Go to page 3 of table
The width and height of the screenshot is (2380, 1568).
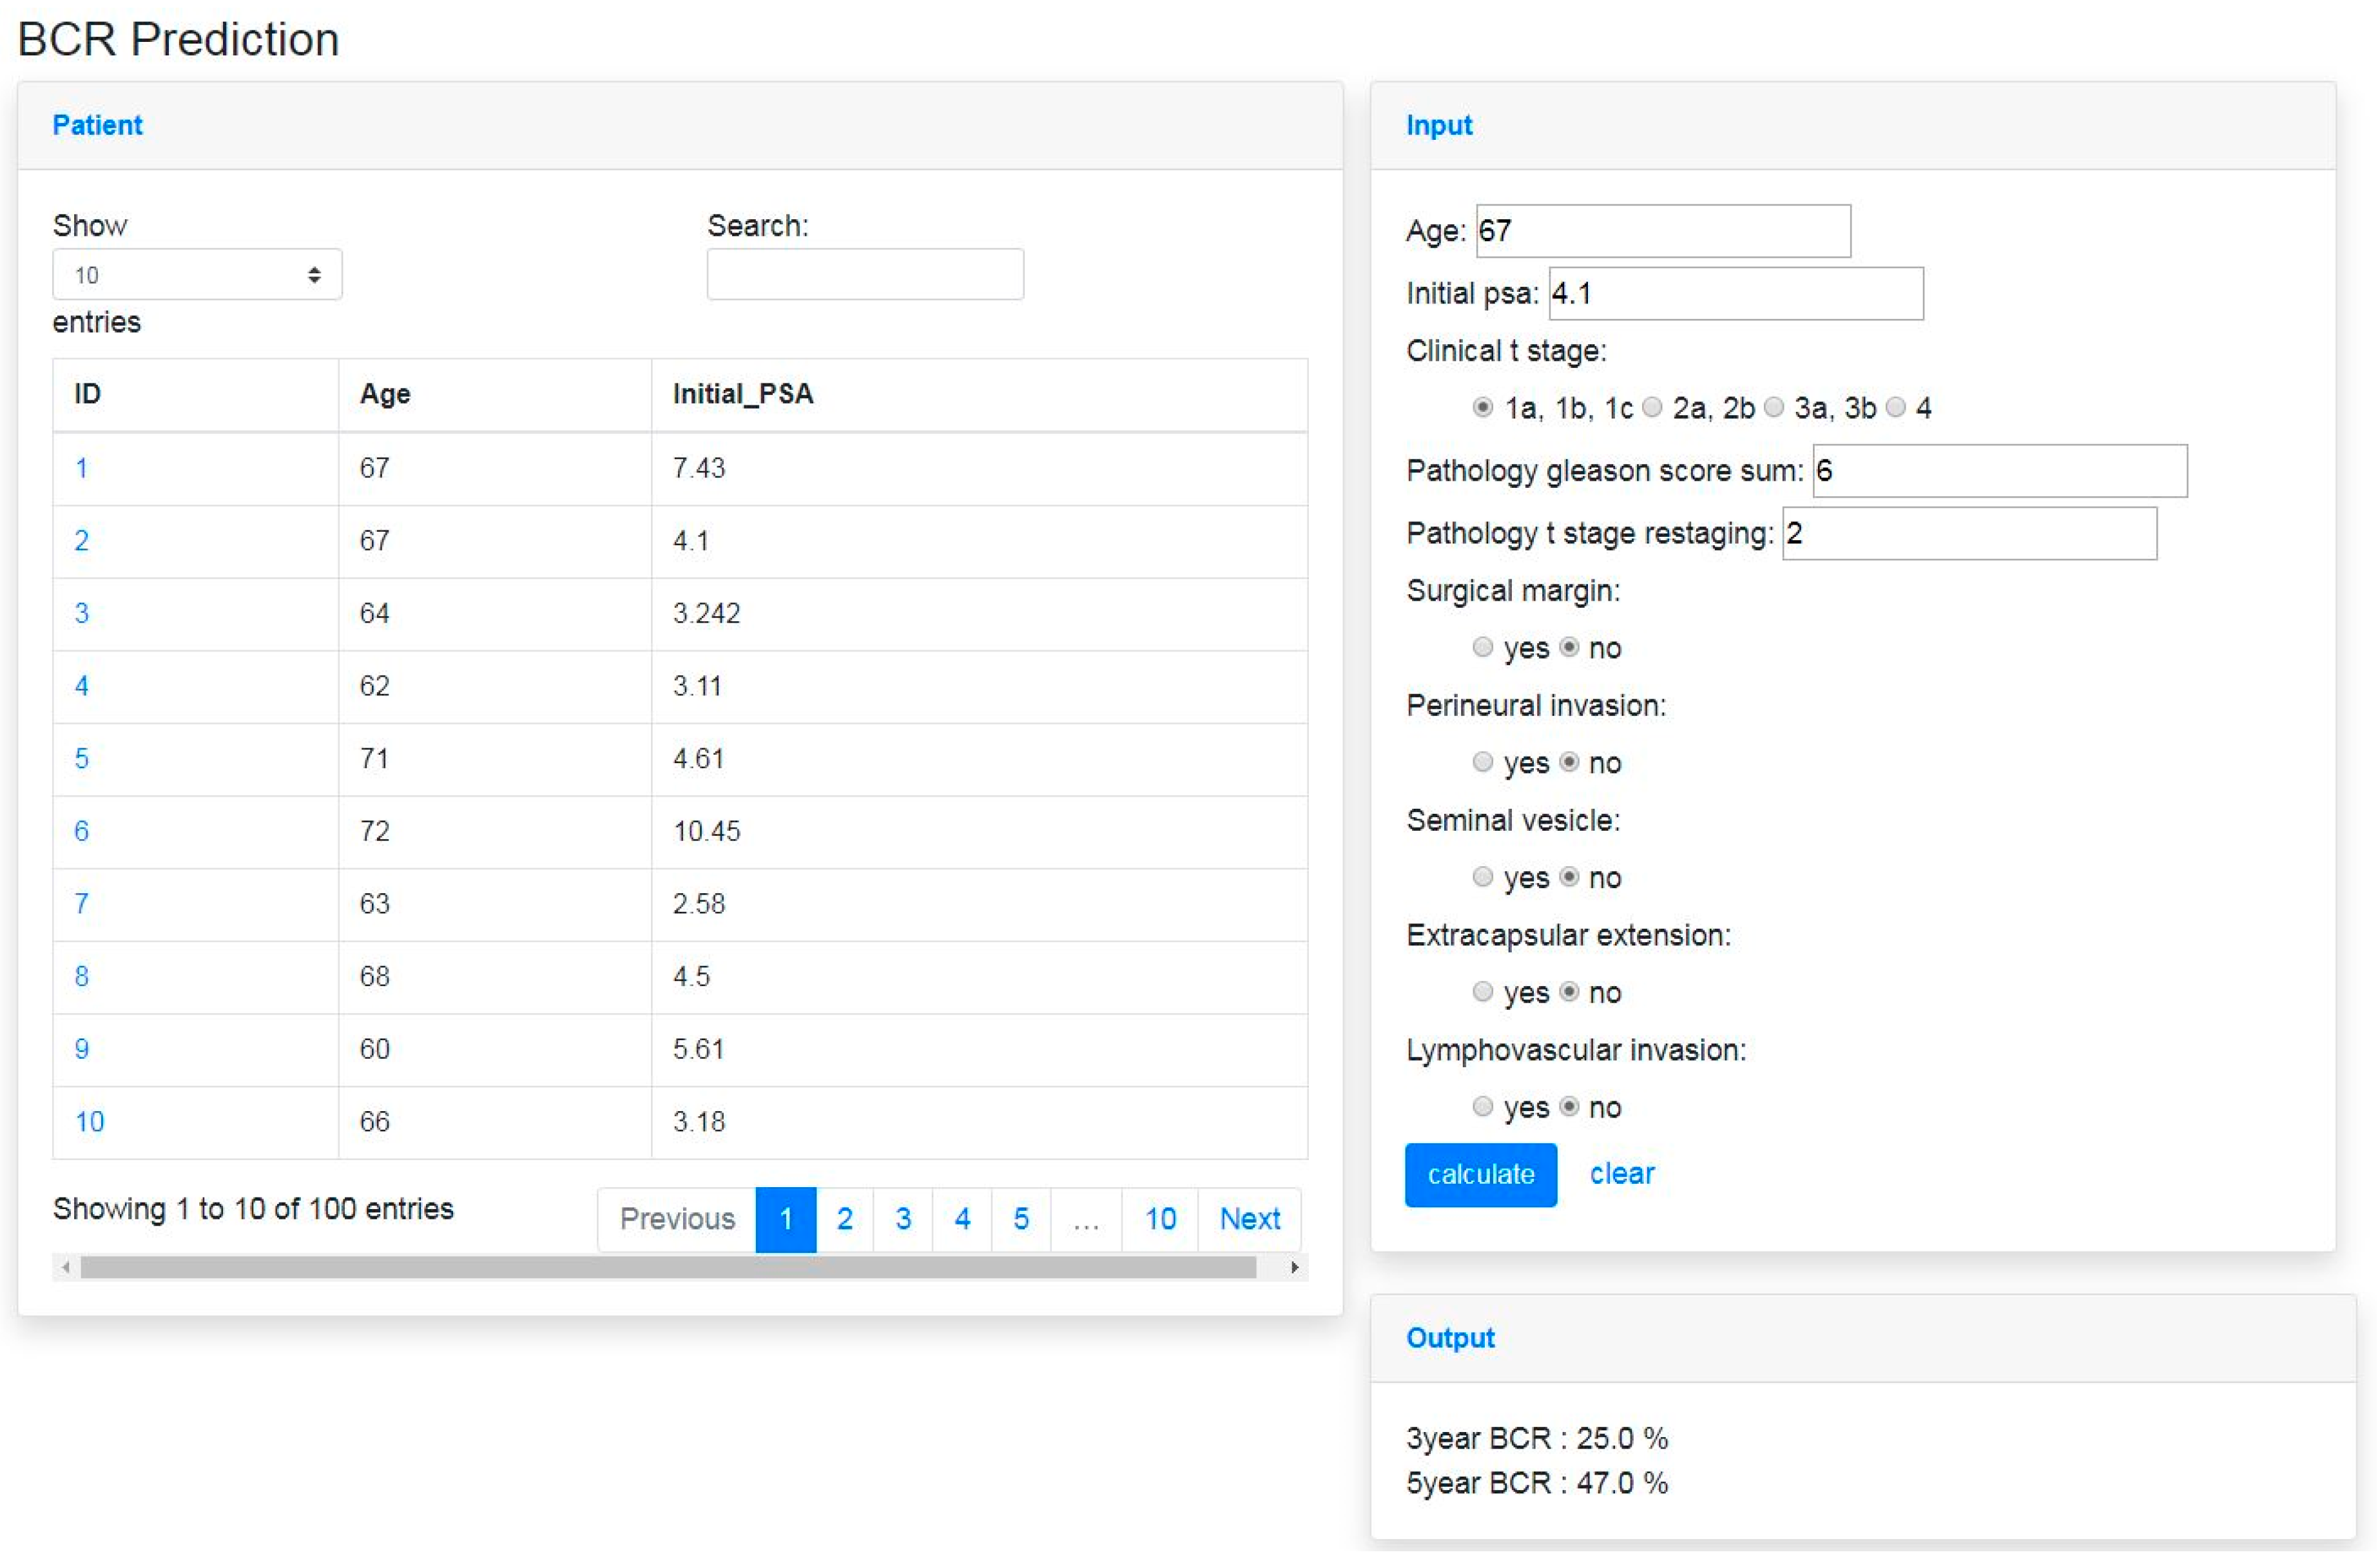(x=903, y=1219)
